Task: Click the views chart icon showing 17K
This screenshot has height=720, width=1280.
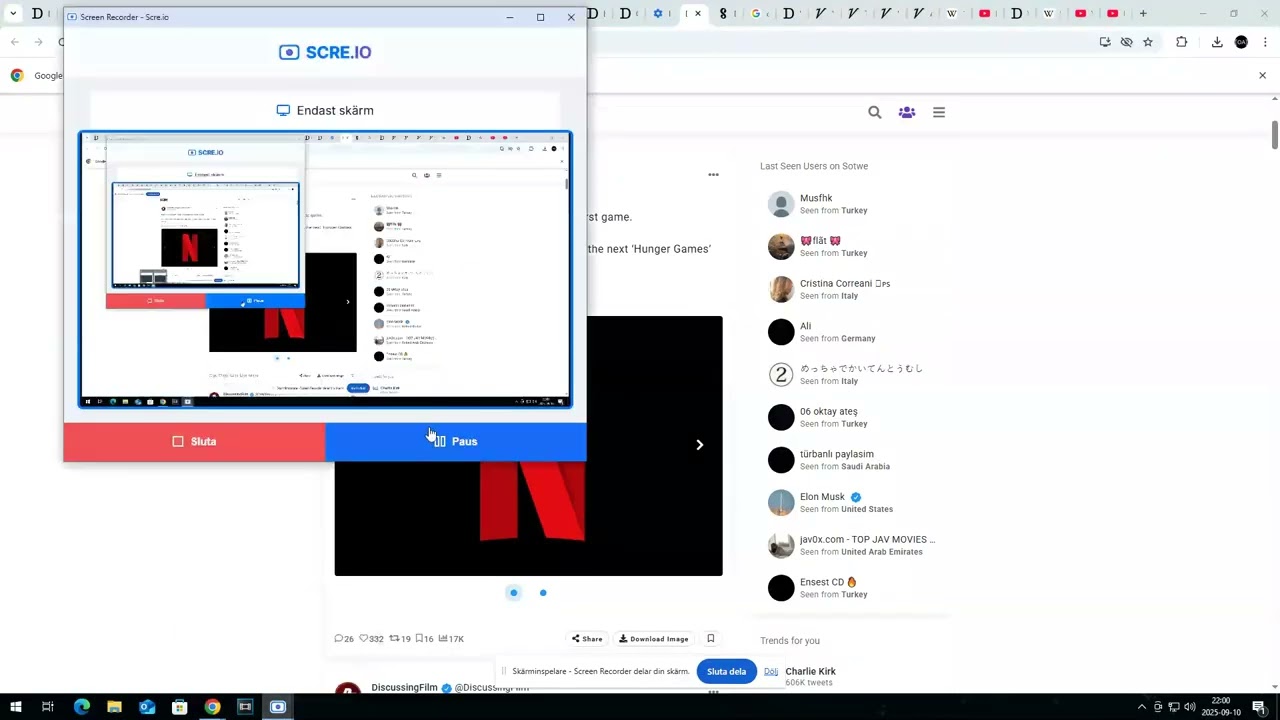Action: (442, 638)
